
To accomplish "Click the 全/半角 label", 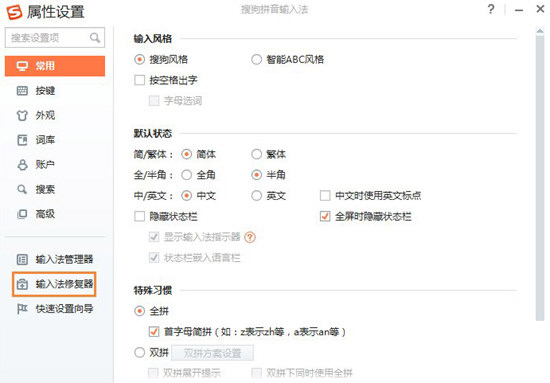I will point(153,175).
